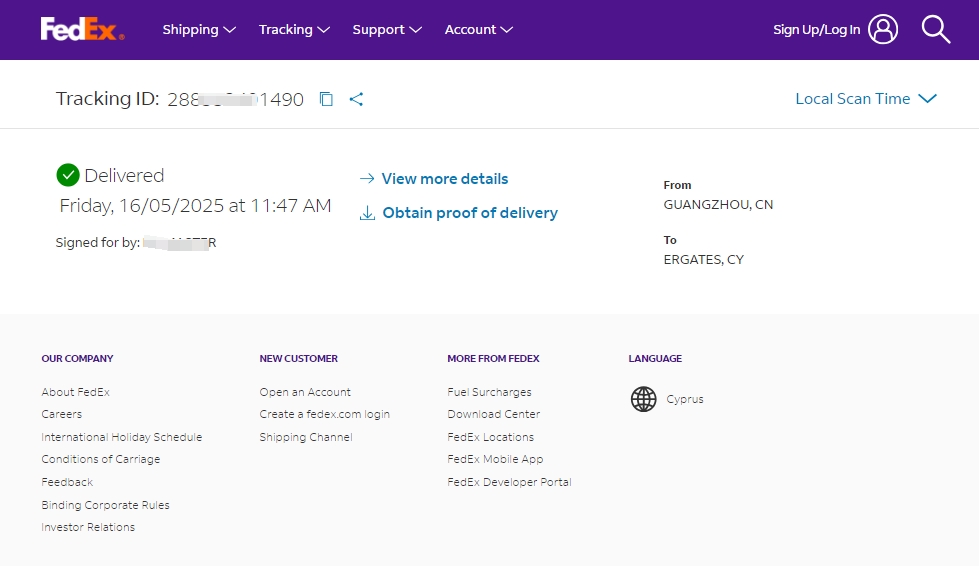Copy the tracking ID with copy icon

coord(326,99)
